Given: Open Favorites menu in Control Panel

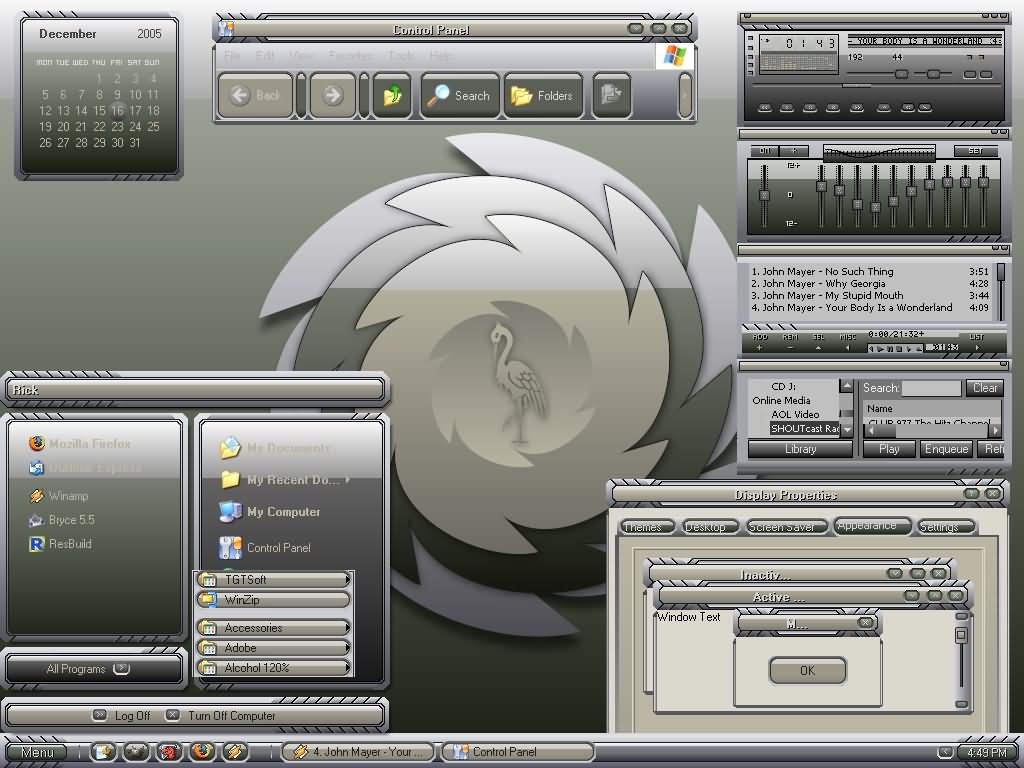Looking at the screenshot, I should [x=349, y=56].
